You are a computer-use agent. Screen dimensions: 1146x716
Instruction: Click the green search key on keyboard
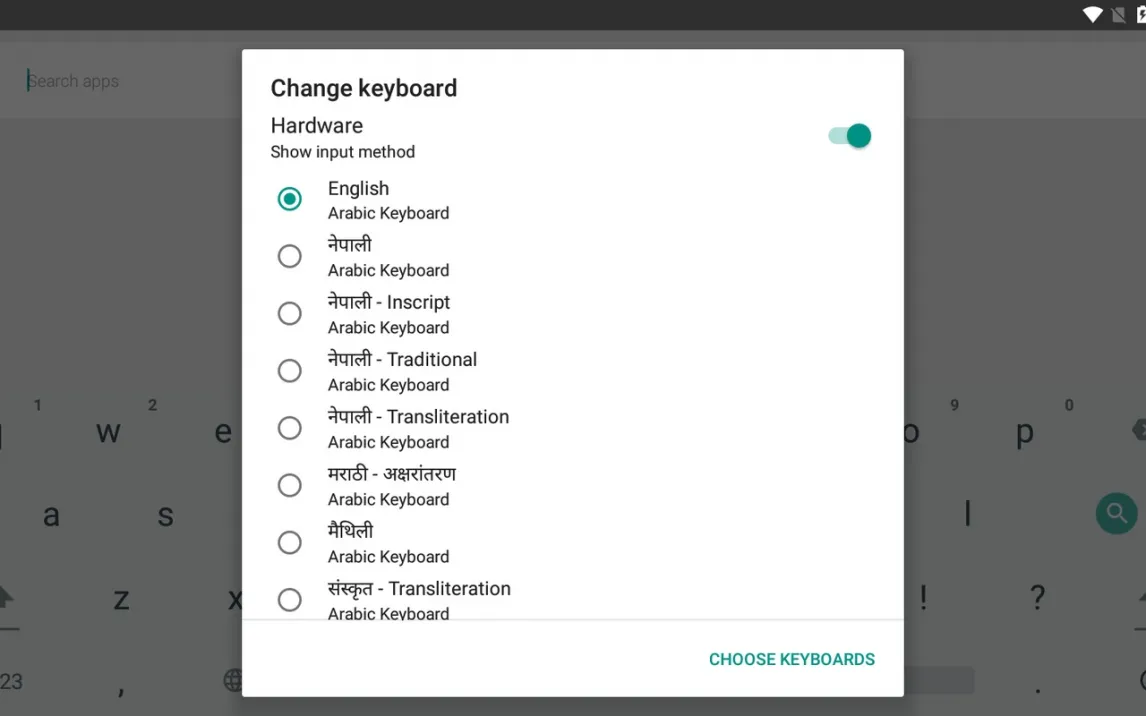1116,513
